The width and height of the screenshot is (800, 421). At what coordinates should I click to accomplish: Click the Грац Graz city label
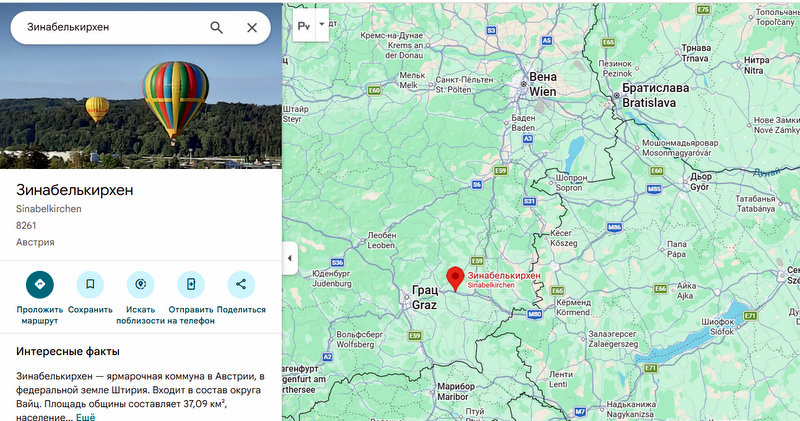[424, 298]
